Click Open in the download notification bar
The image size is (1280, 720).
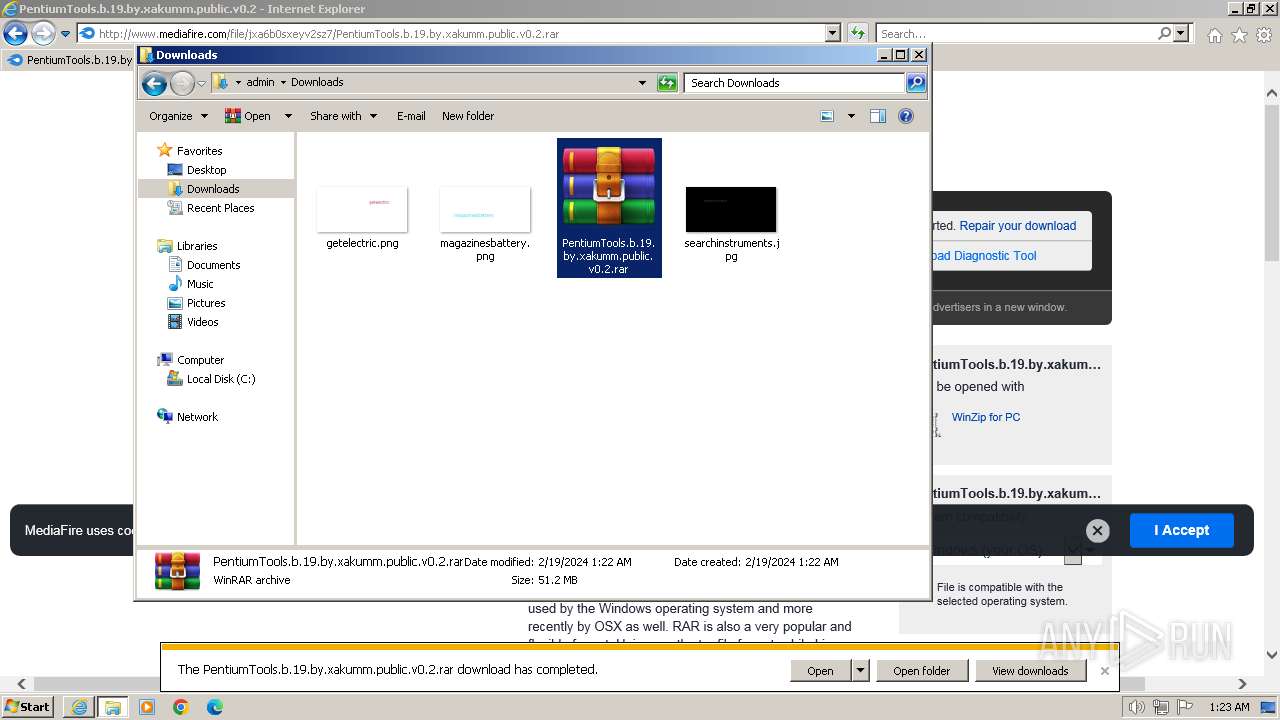[820, 671]
